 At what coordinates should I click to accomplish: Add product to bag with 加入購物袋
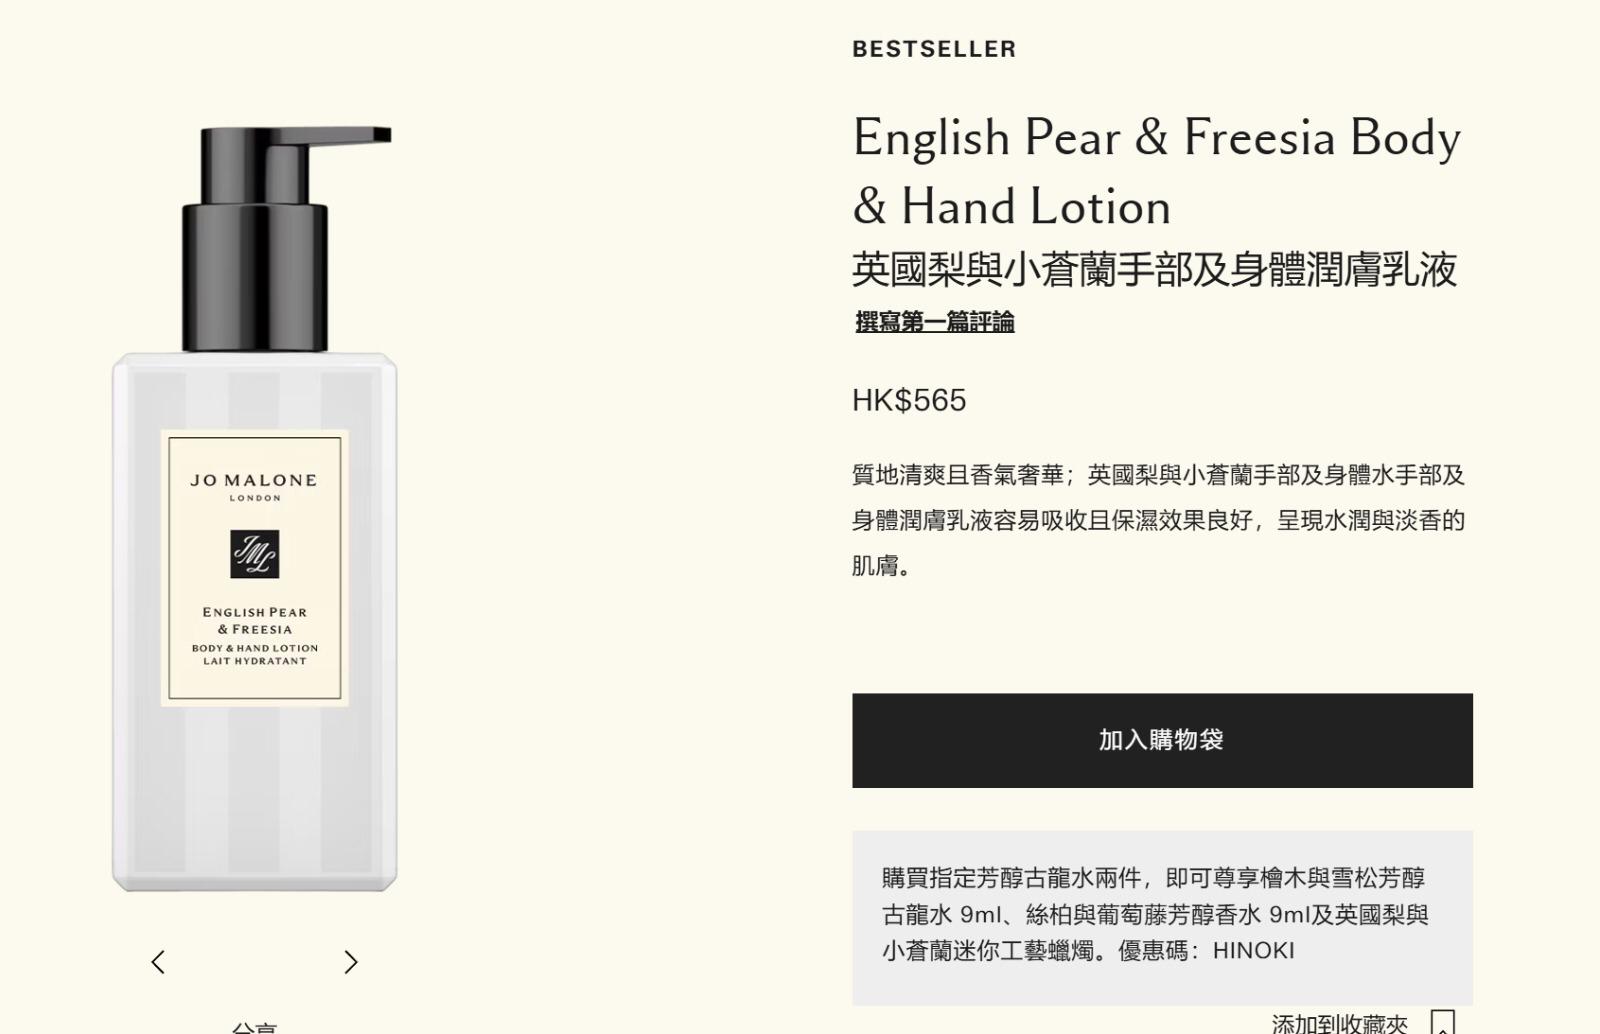pyautogui.click(x=1162, y=740)
